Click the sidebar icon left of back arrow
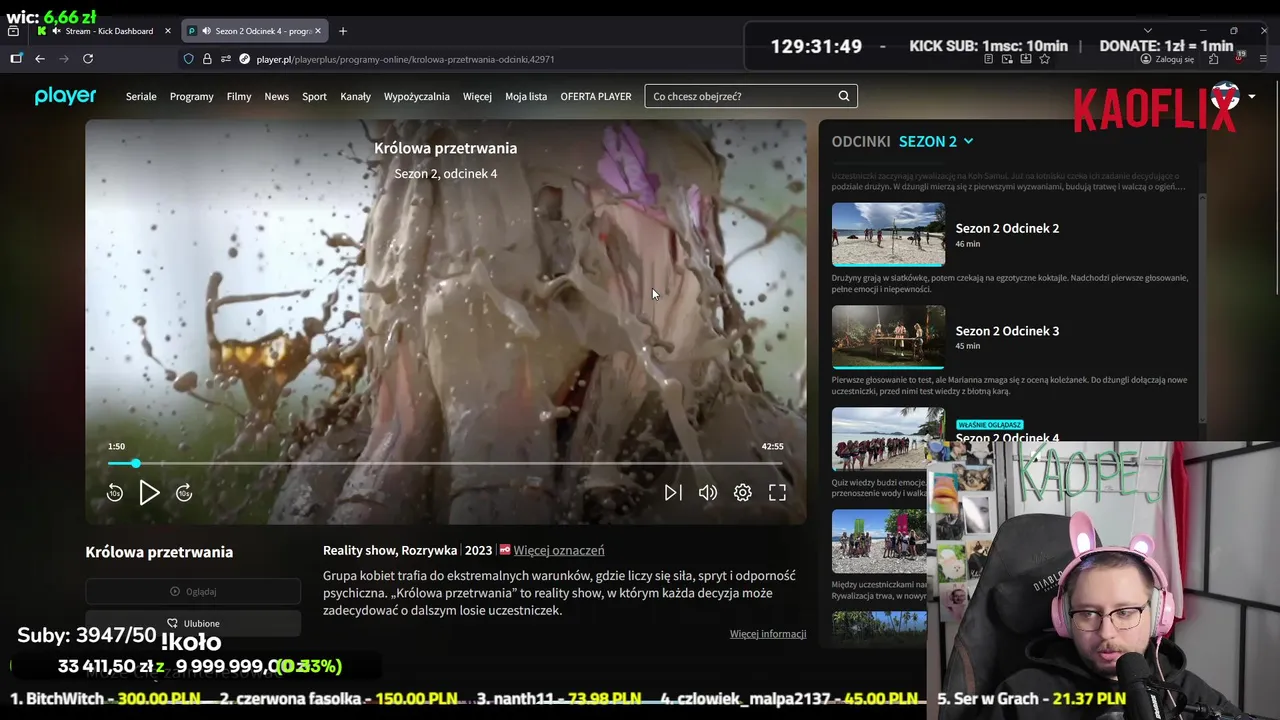 tap(16, 59)
